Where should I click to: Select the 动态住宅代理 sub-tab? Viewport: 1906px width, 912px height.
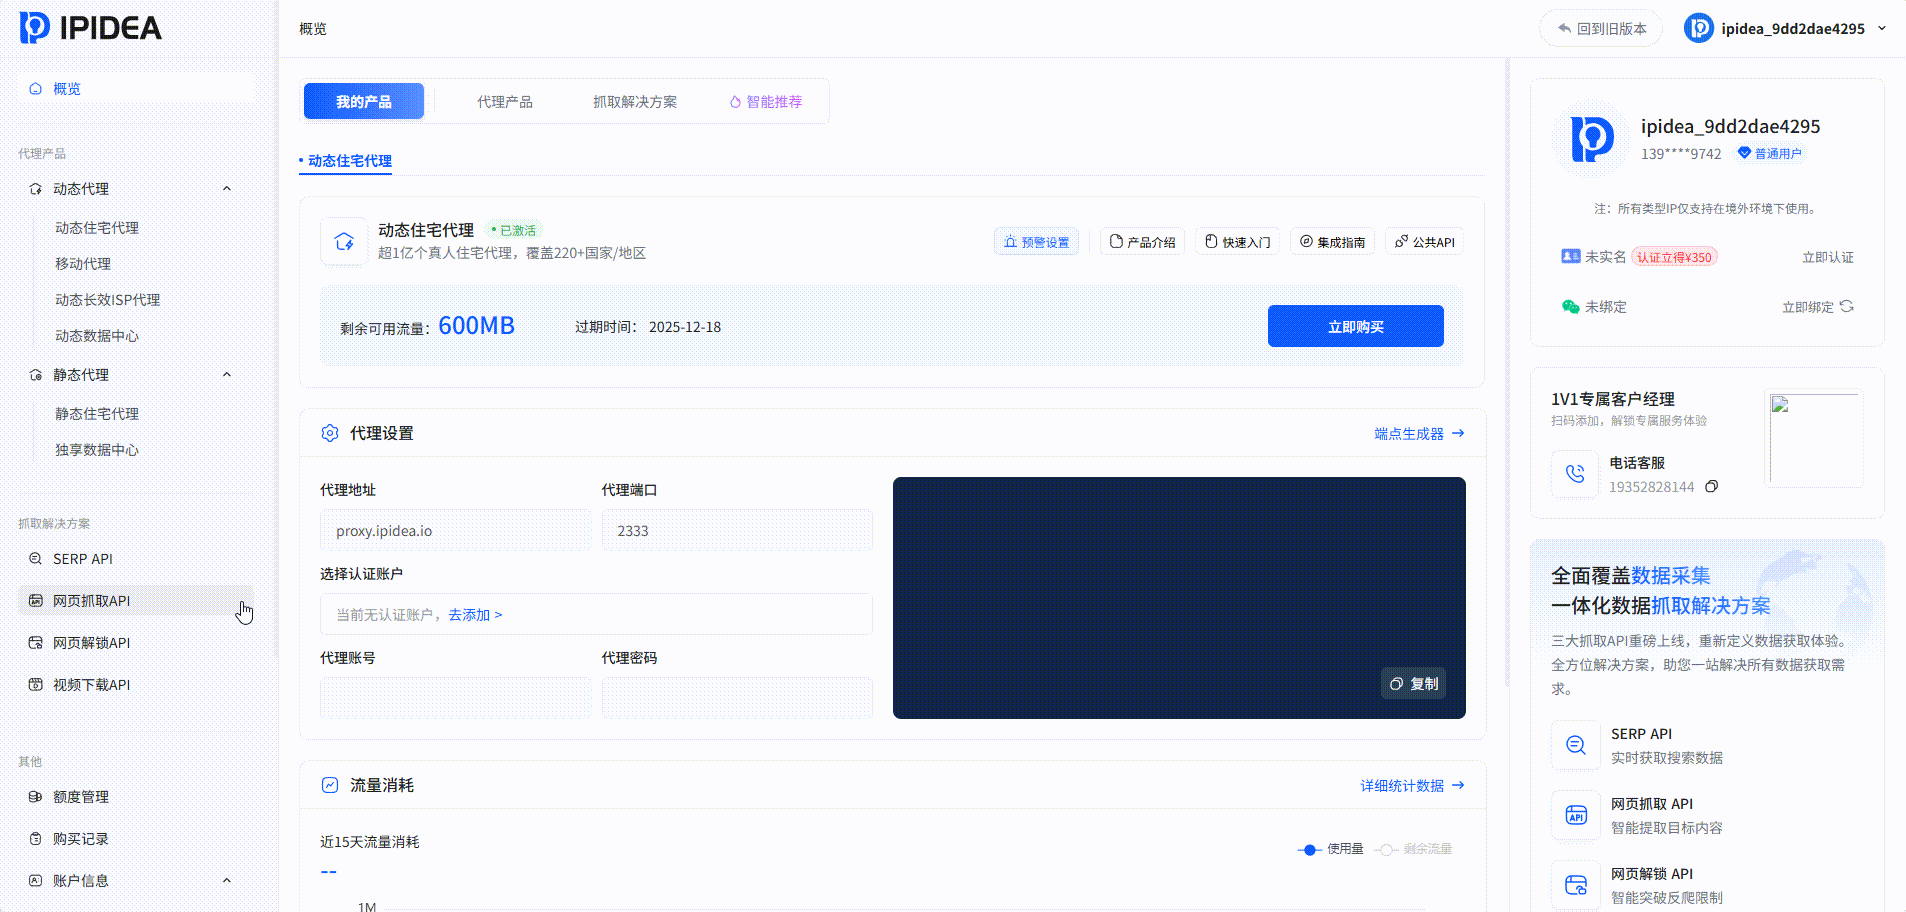(346, 161)
